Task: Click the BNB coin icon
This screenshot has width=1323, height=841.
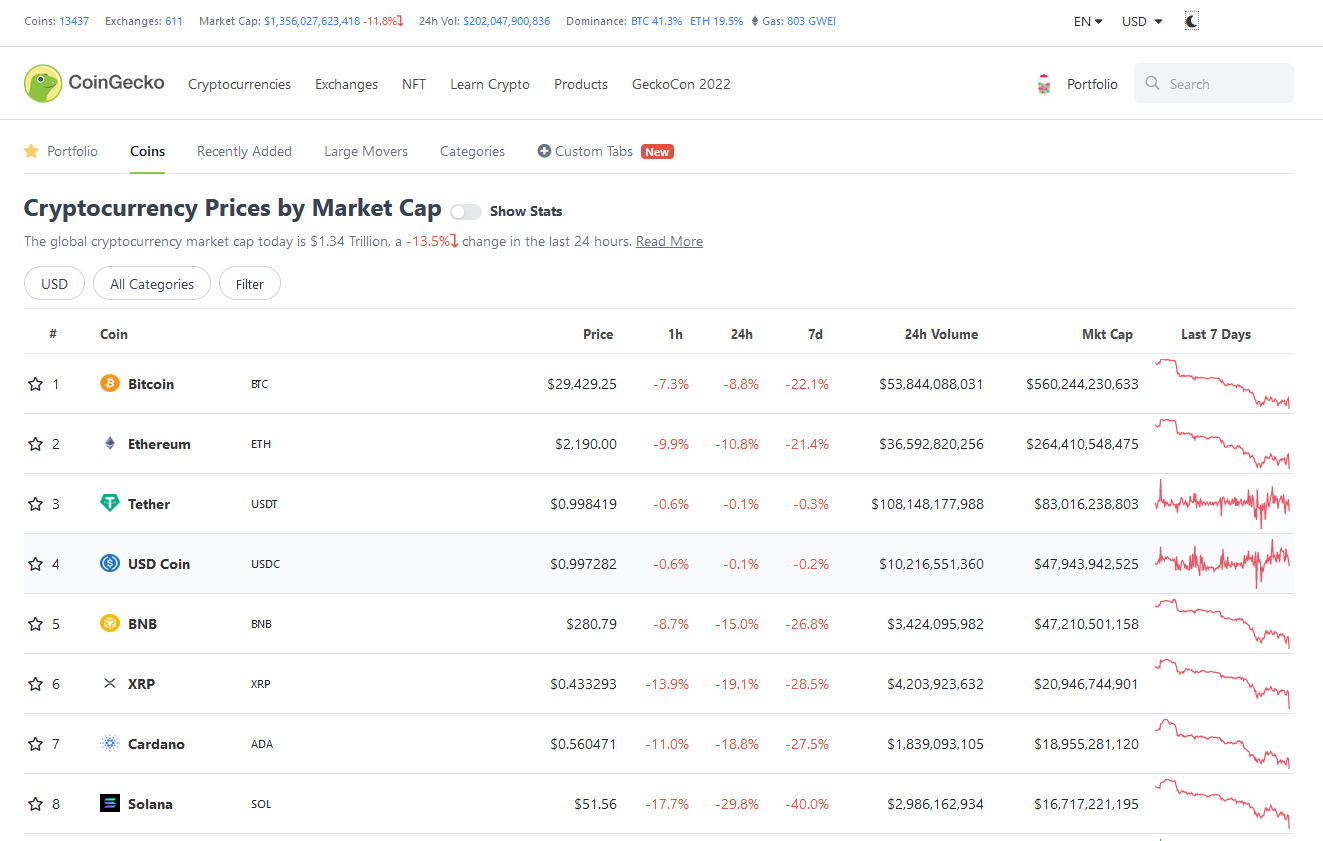Action: click(x=110, y=624)
